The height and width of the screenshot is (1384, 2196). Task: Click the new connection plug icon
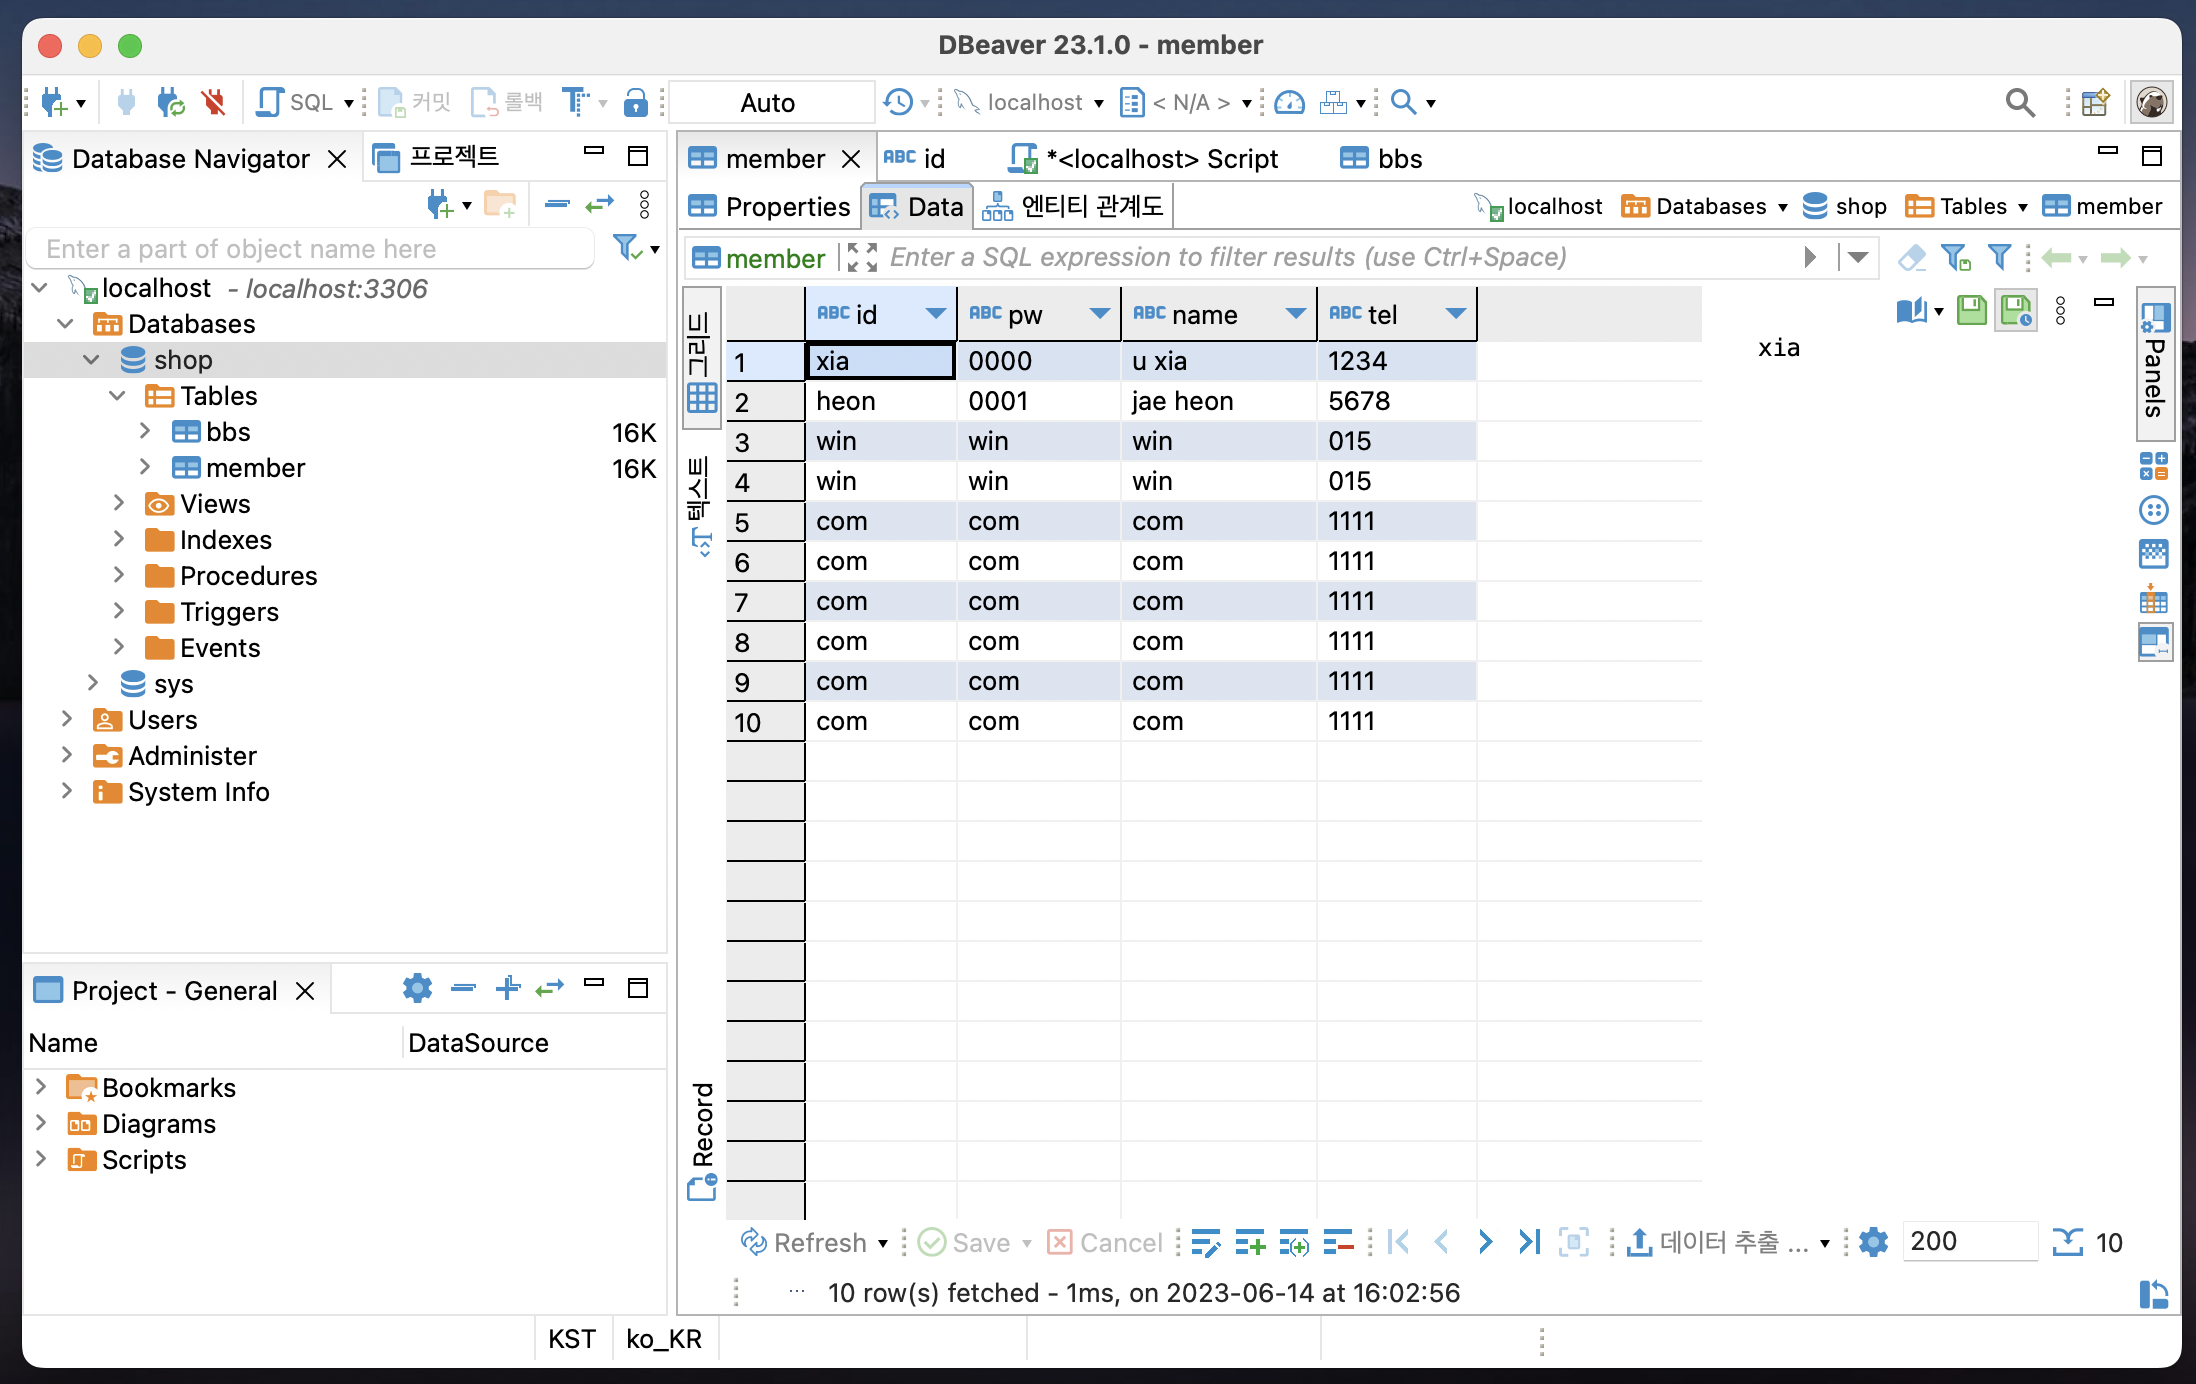tap(54, 102)
